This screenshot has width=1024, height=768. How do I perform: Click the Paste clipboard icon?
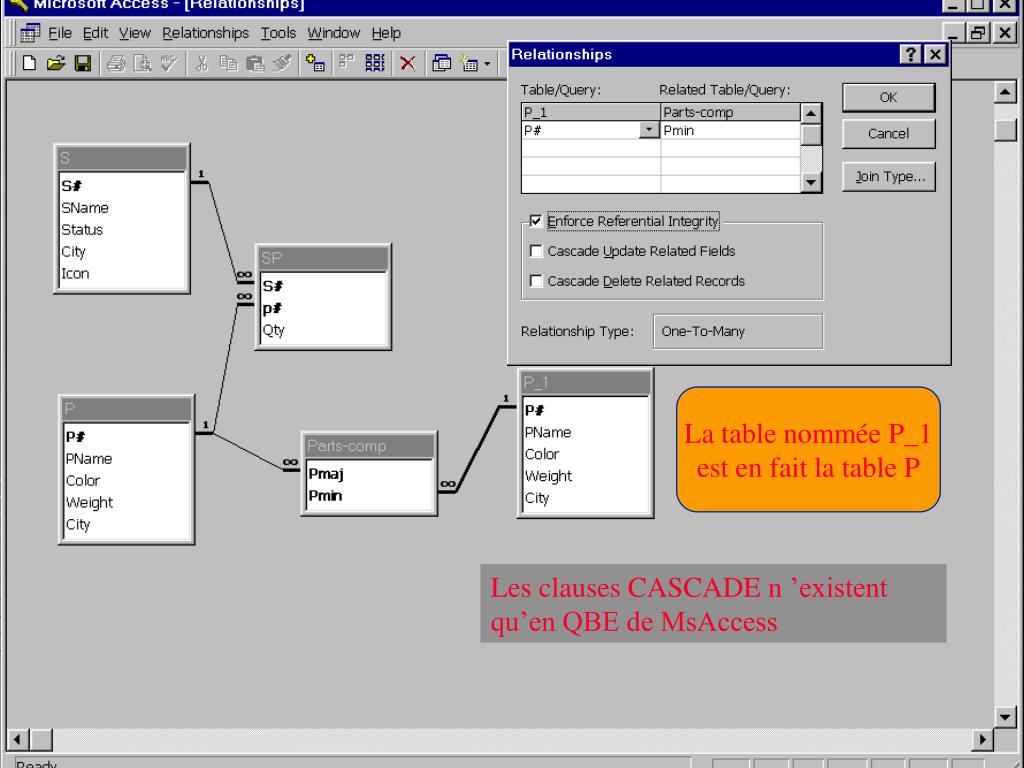255,63
